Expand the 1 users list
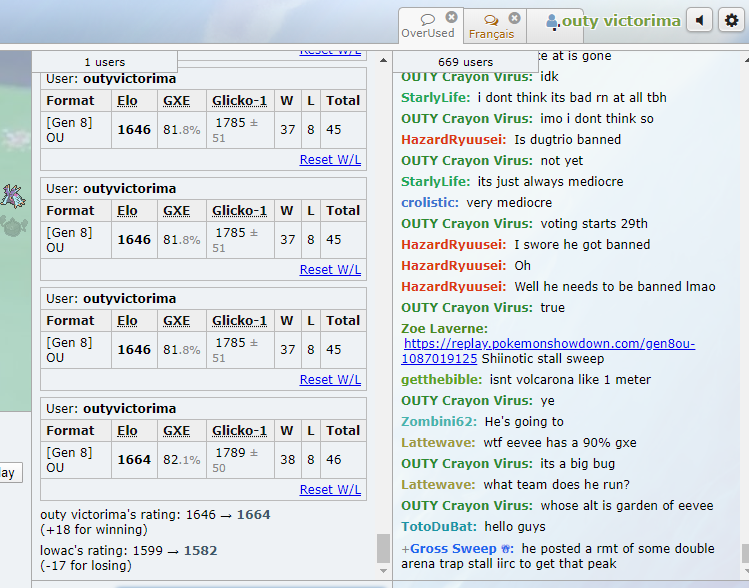Screen dimensions: 749x588 point(105,62)
